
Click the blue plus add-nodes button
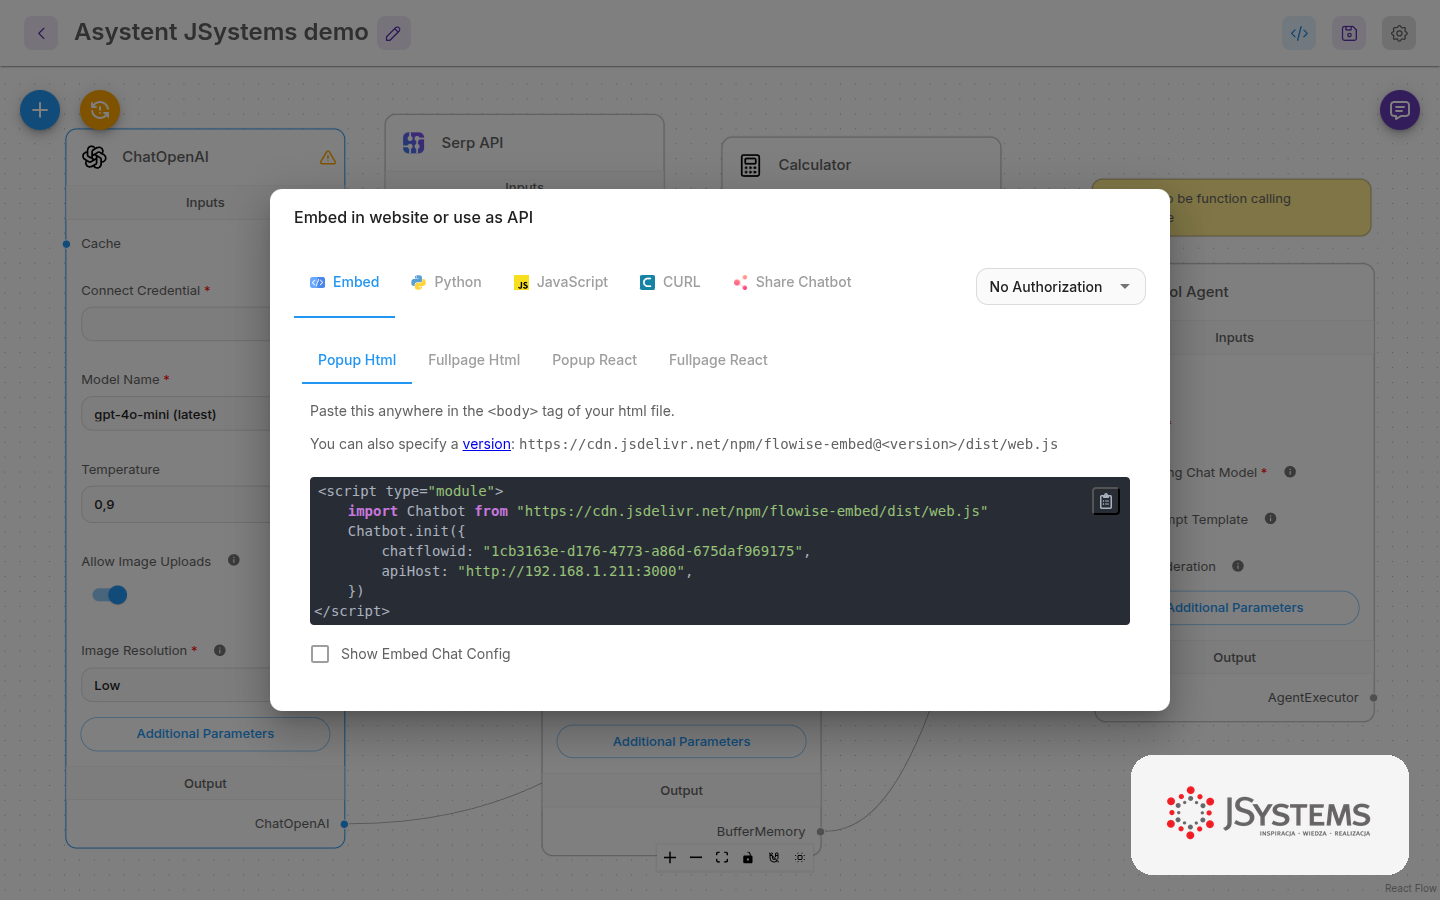[40, 110]
